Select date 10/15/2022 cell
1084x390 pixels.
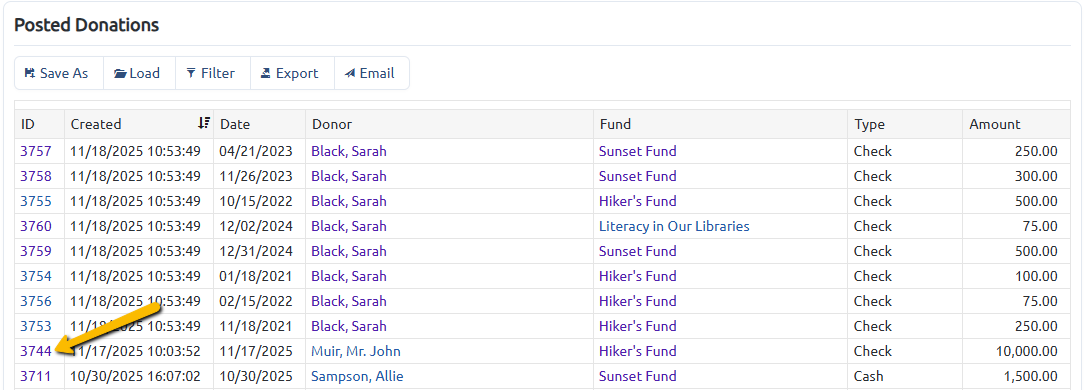[259, 201]
